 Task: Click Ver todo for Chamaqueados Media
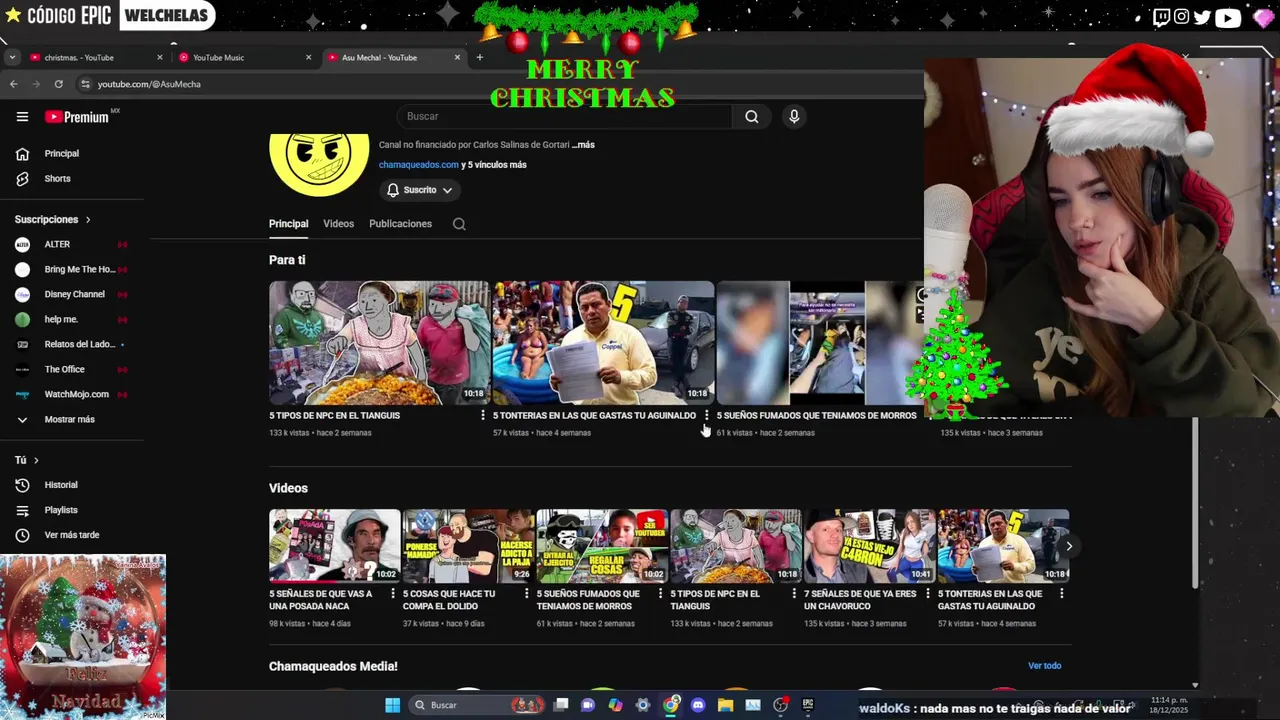point(1044,666)
